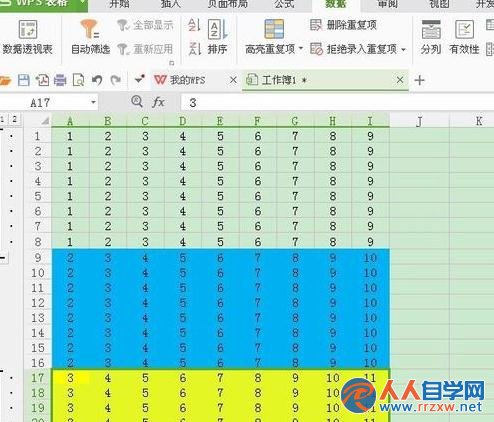Collapse the outline group ending at row 9

(3, 257)
